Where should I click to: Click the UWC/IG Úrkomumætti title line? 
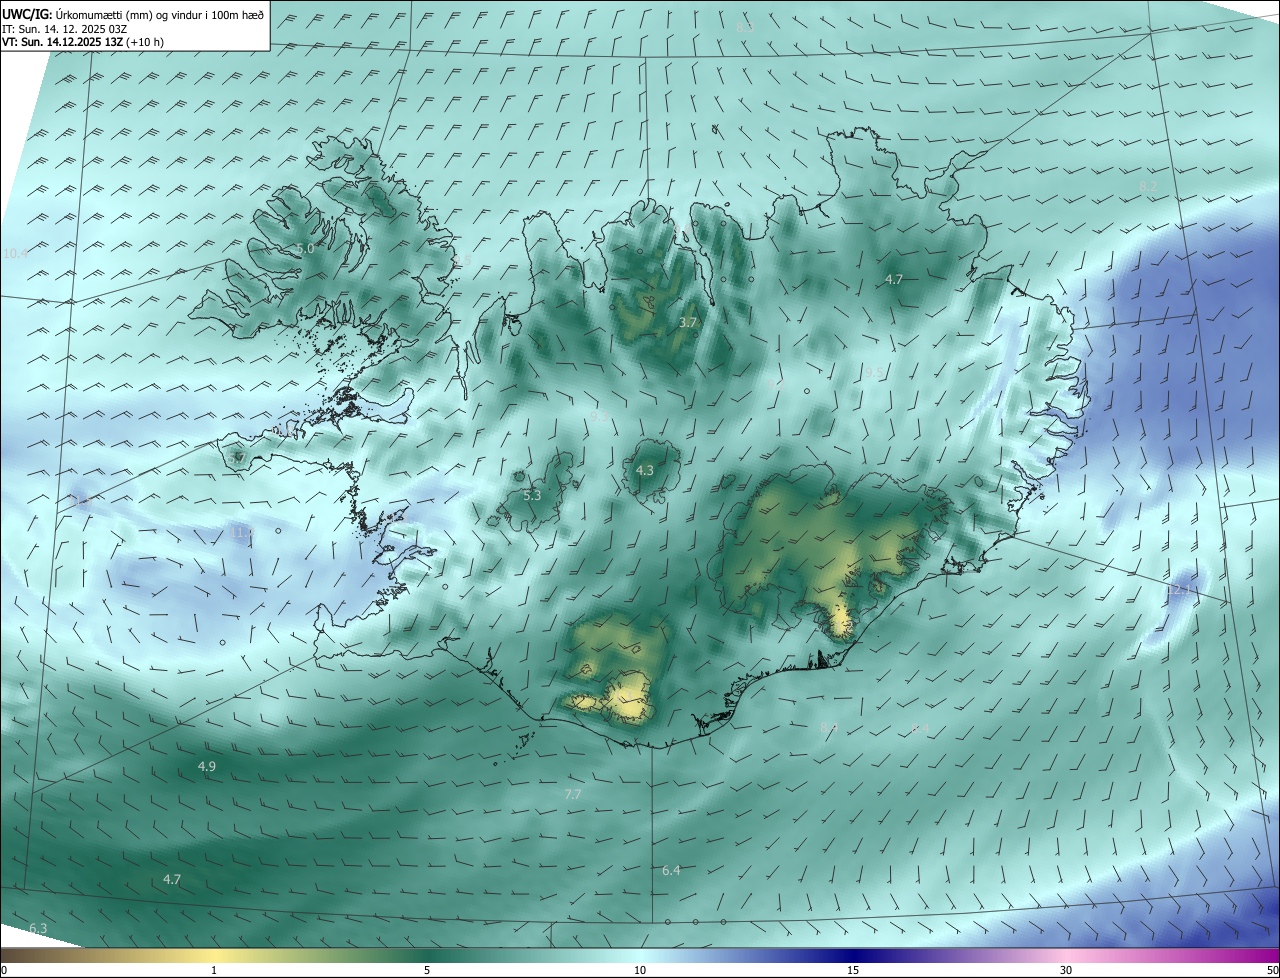click(133, 15)
